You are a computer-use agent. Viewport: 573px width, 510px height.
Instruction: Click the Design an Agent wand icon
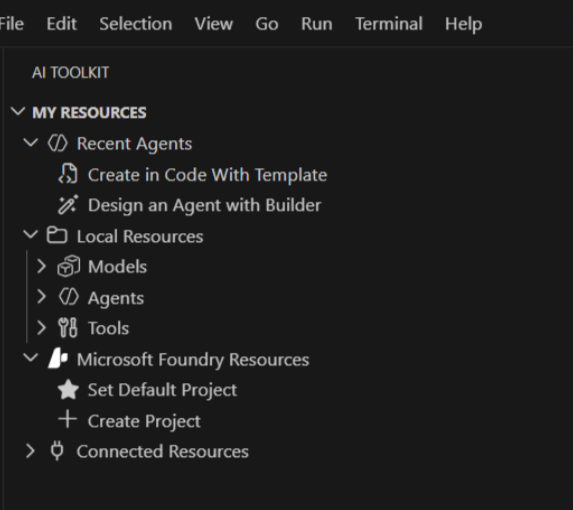tap(68, 205)
